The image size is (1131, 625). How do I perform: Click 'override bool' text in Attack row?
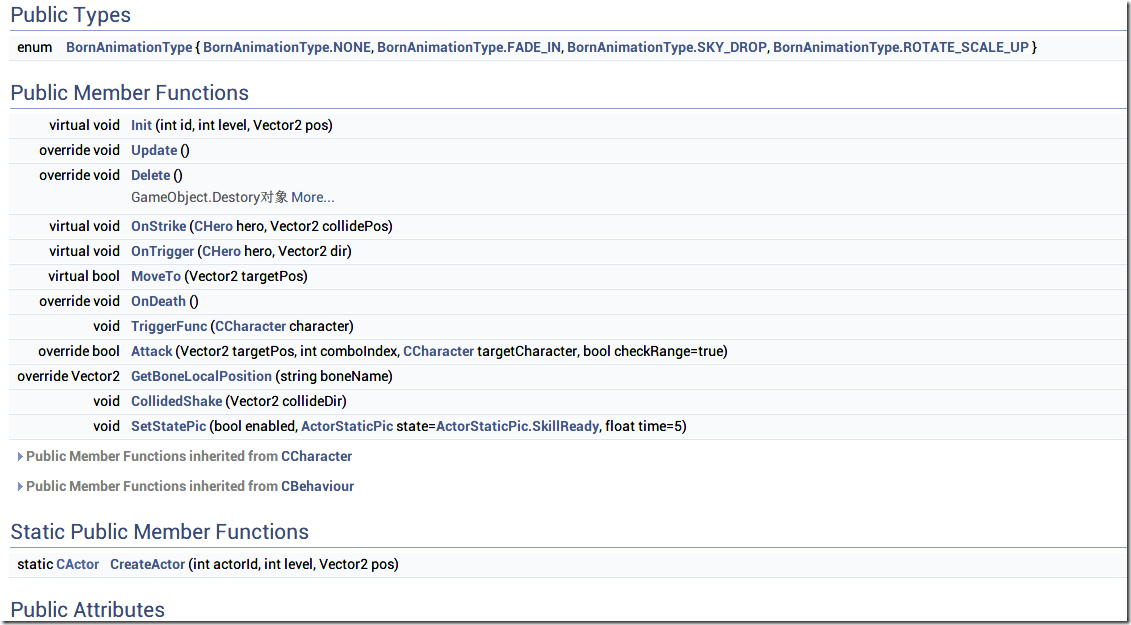tap(79, 351)
